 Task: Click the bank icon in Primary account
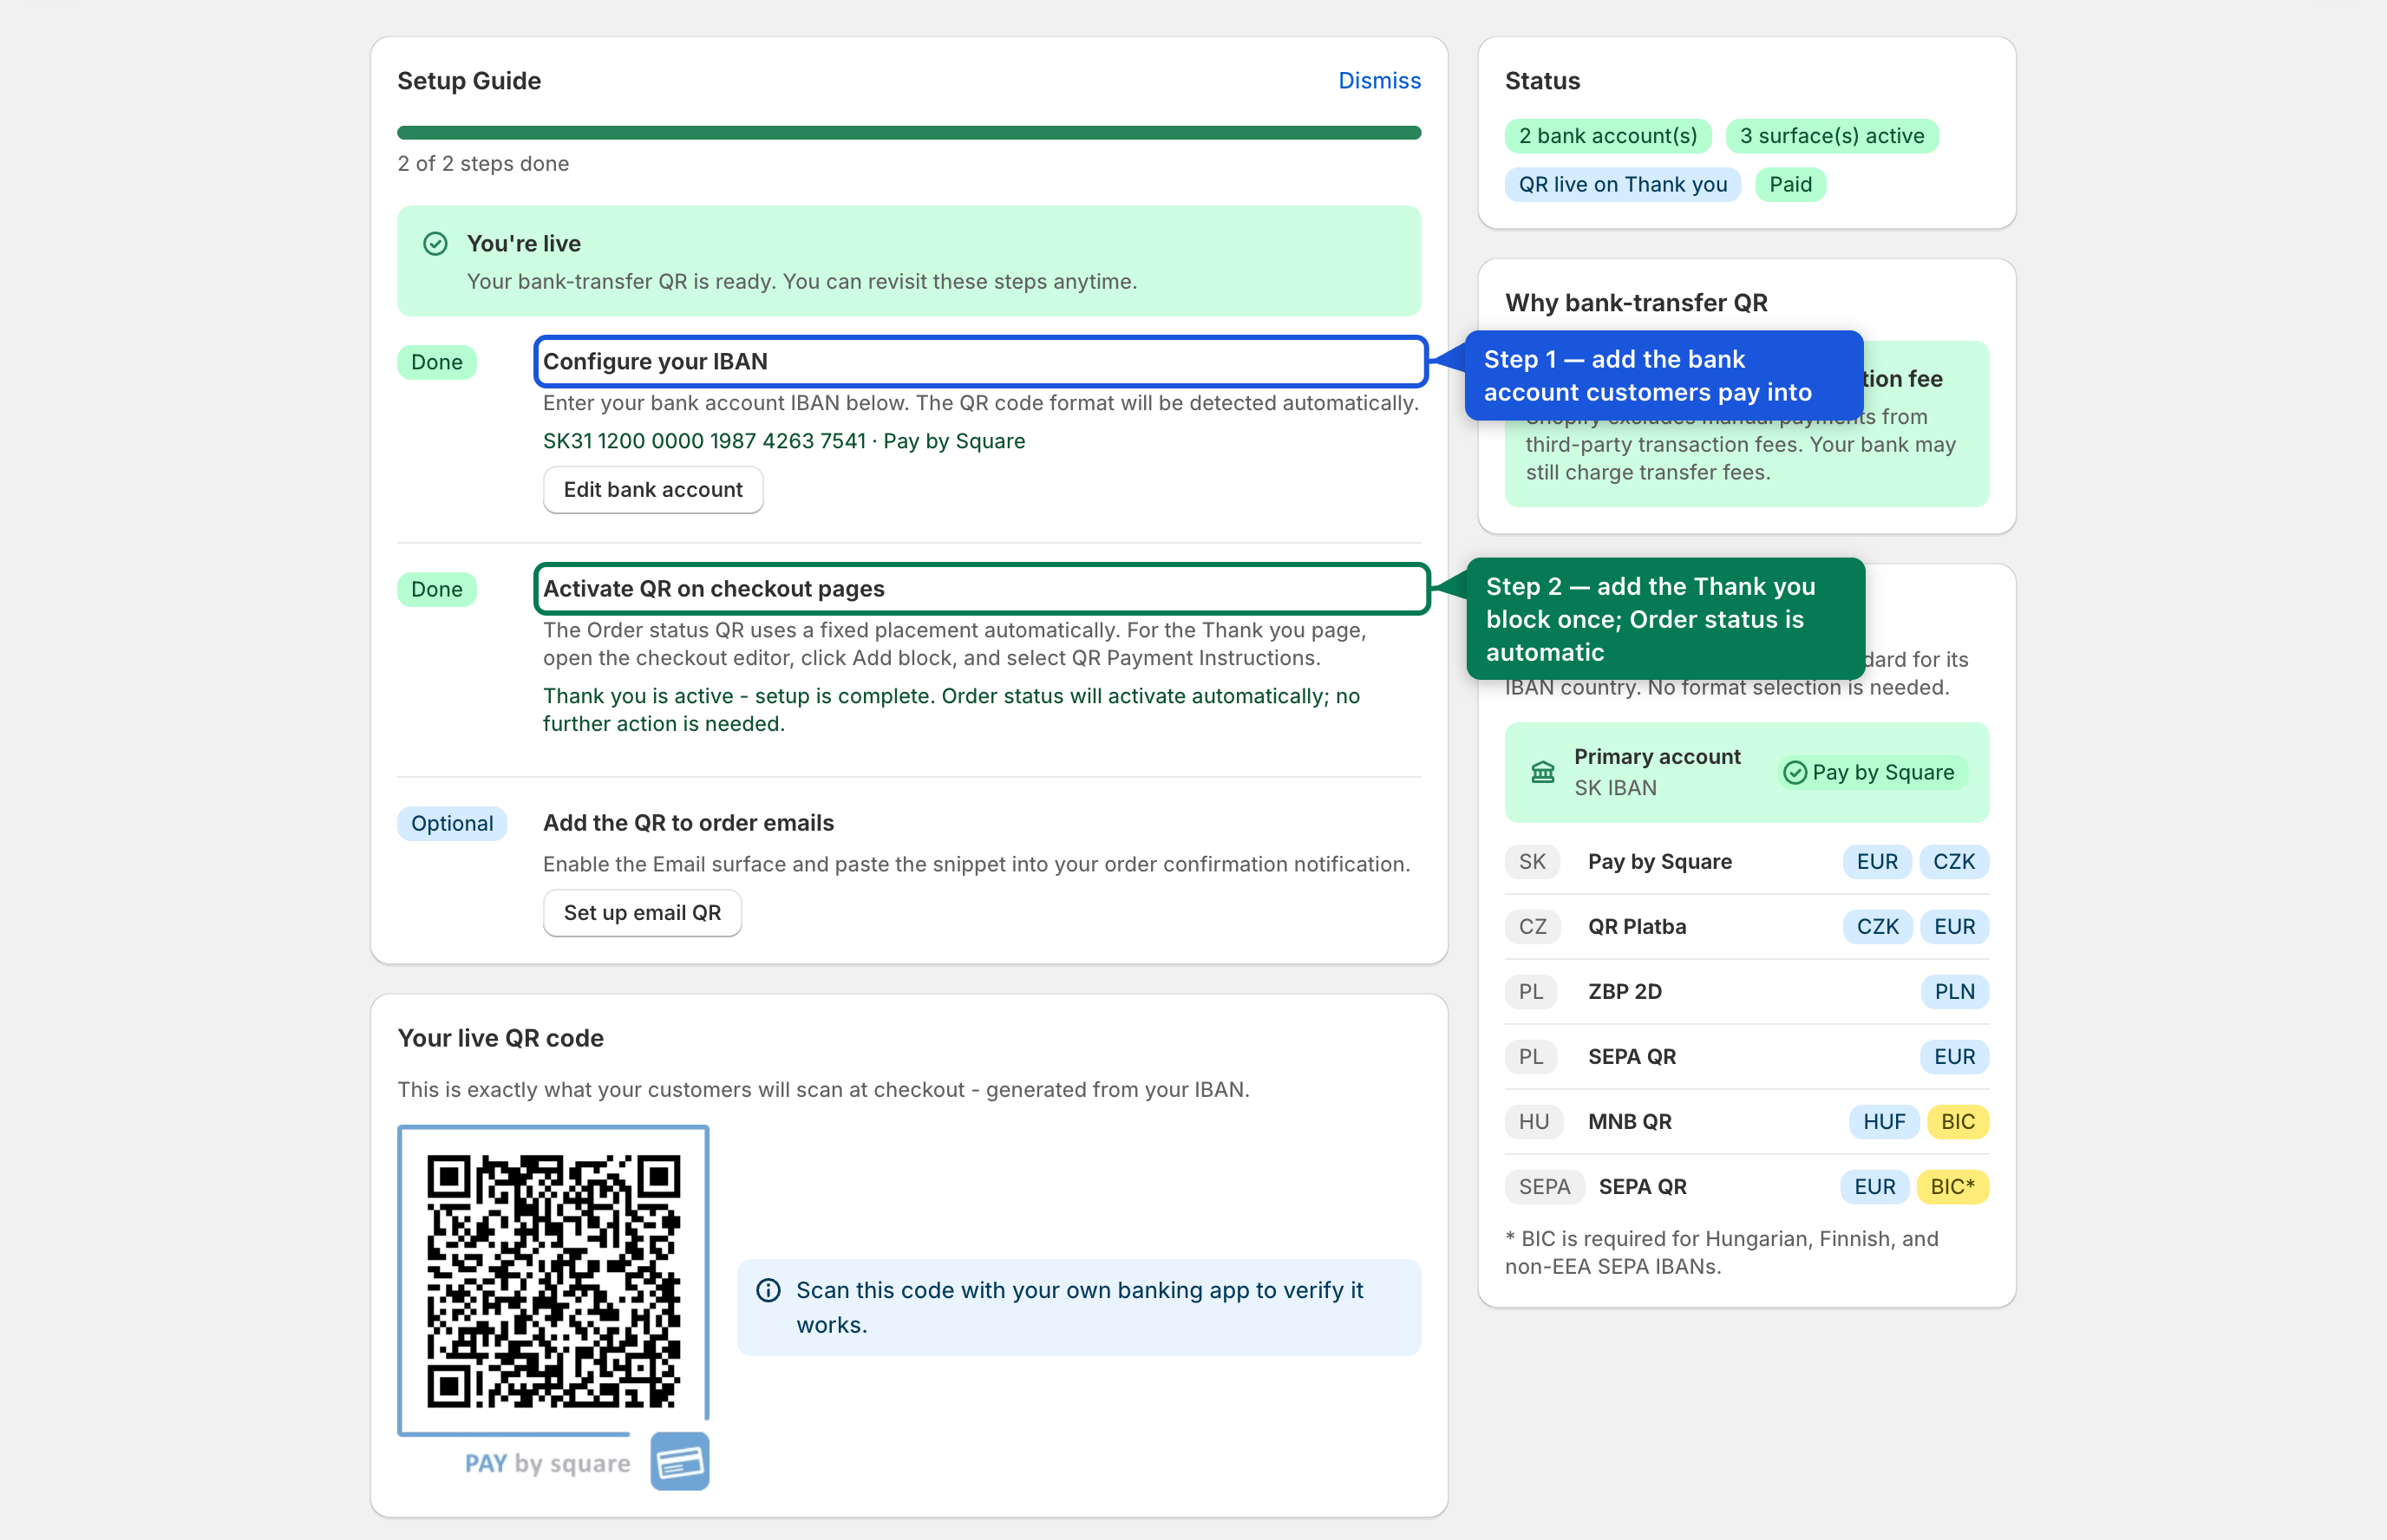[x=1543, y=773]
